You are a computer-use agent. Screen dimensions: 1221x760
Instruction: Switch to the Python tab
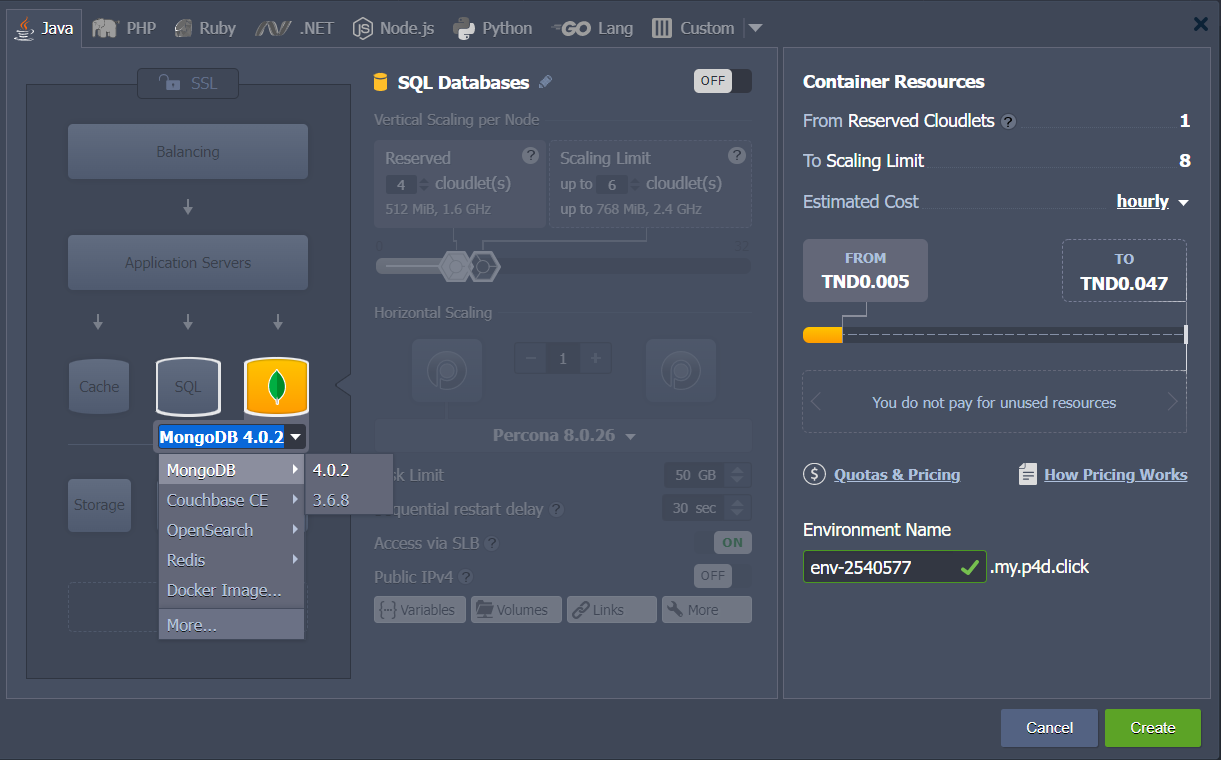[493, 28]
